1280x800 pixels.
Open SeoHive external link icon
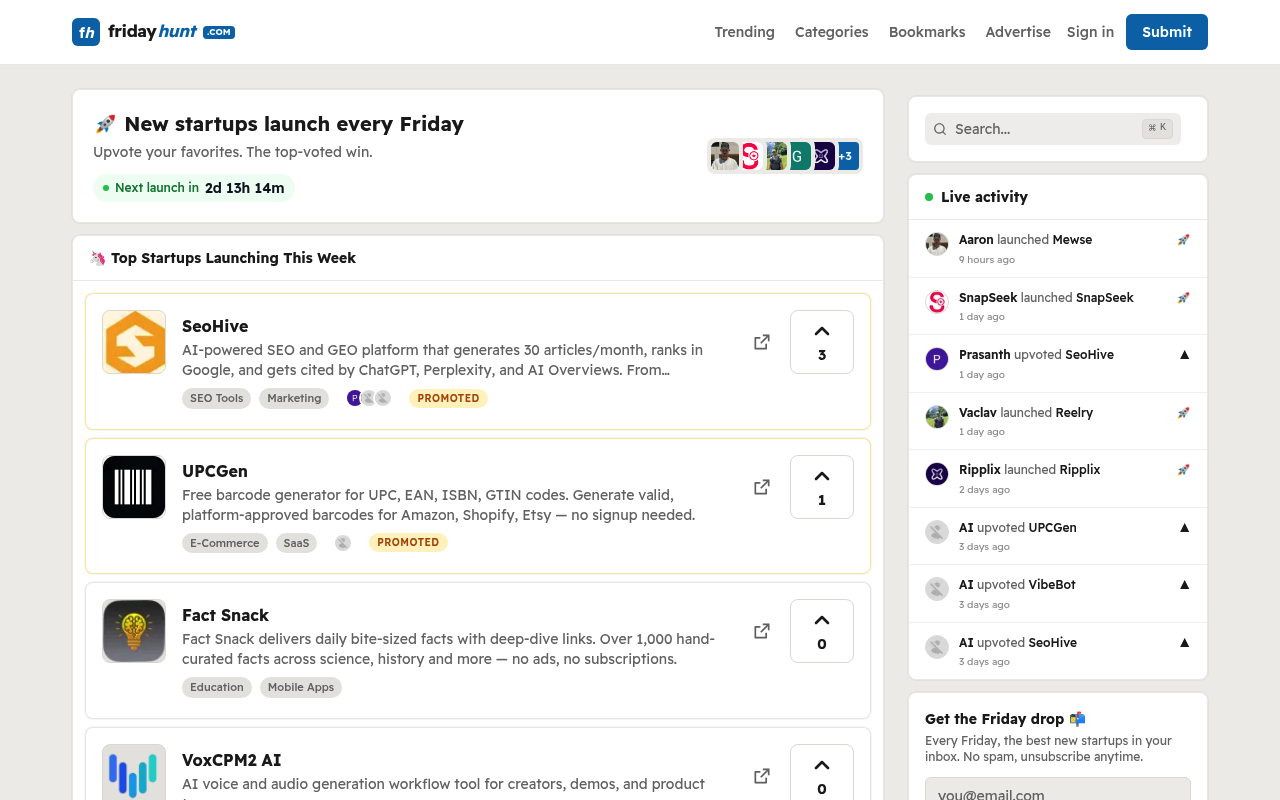[x=762, y=342]
